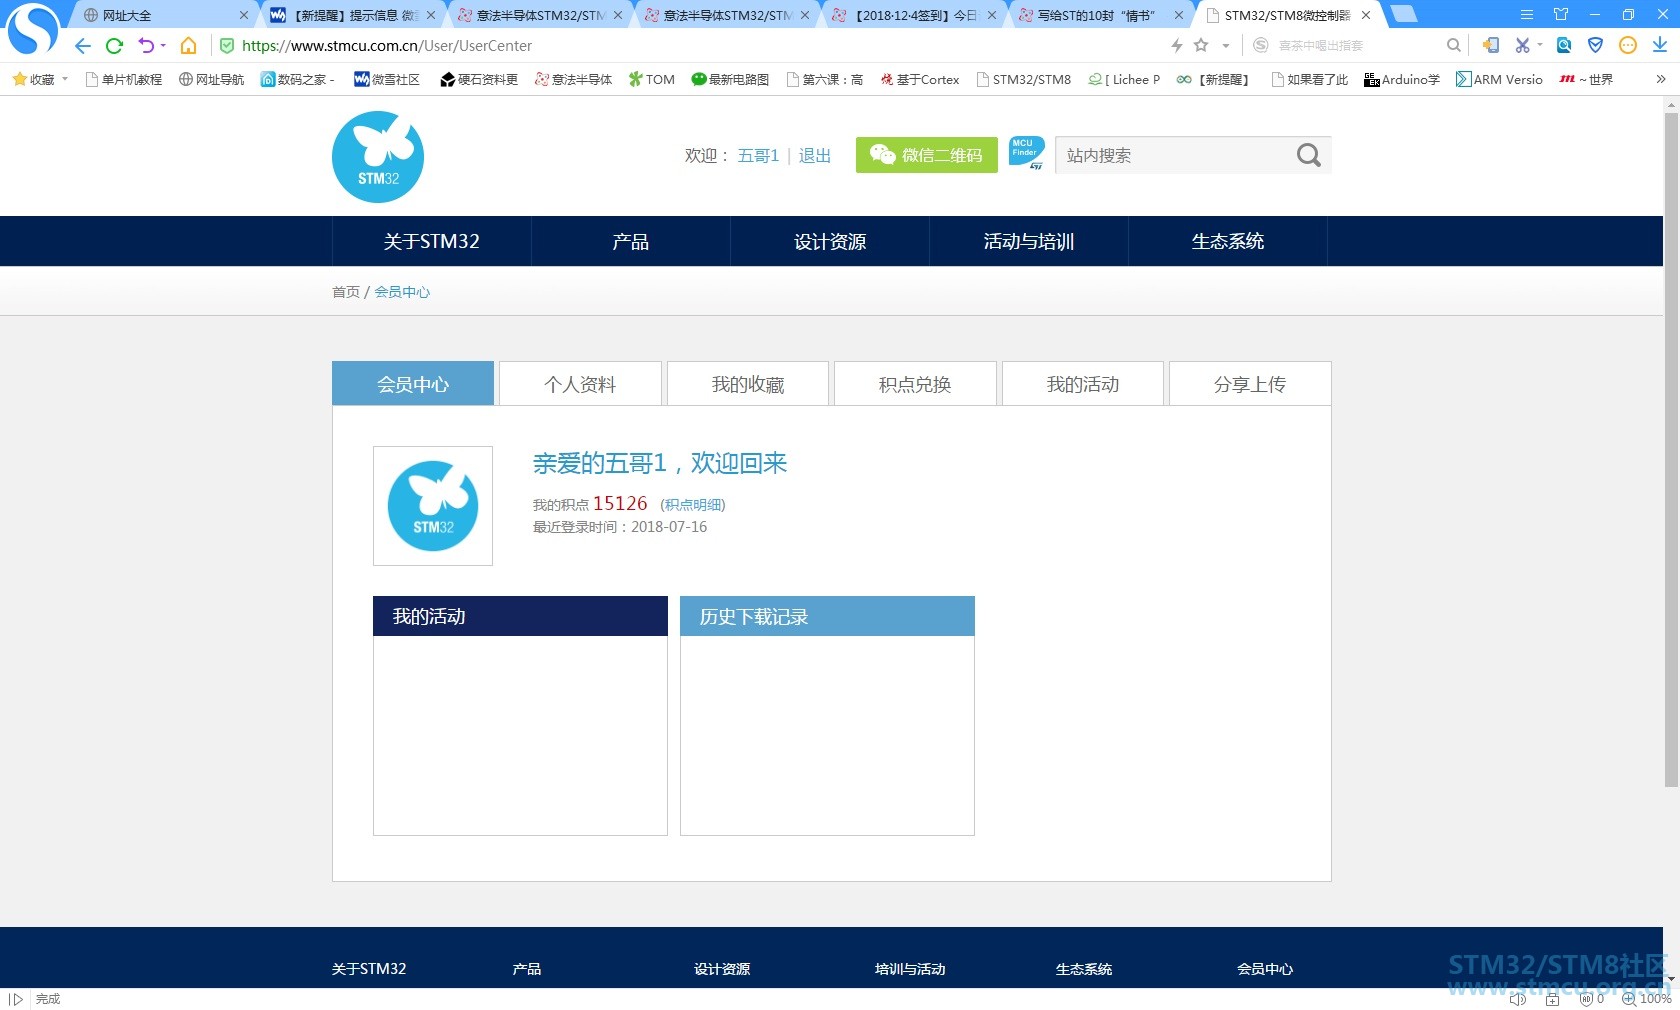1680x1010 pixels.
Task: Click the yellow smiley face toolbar icon
Action: (x=1628, y=45)
